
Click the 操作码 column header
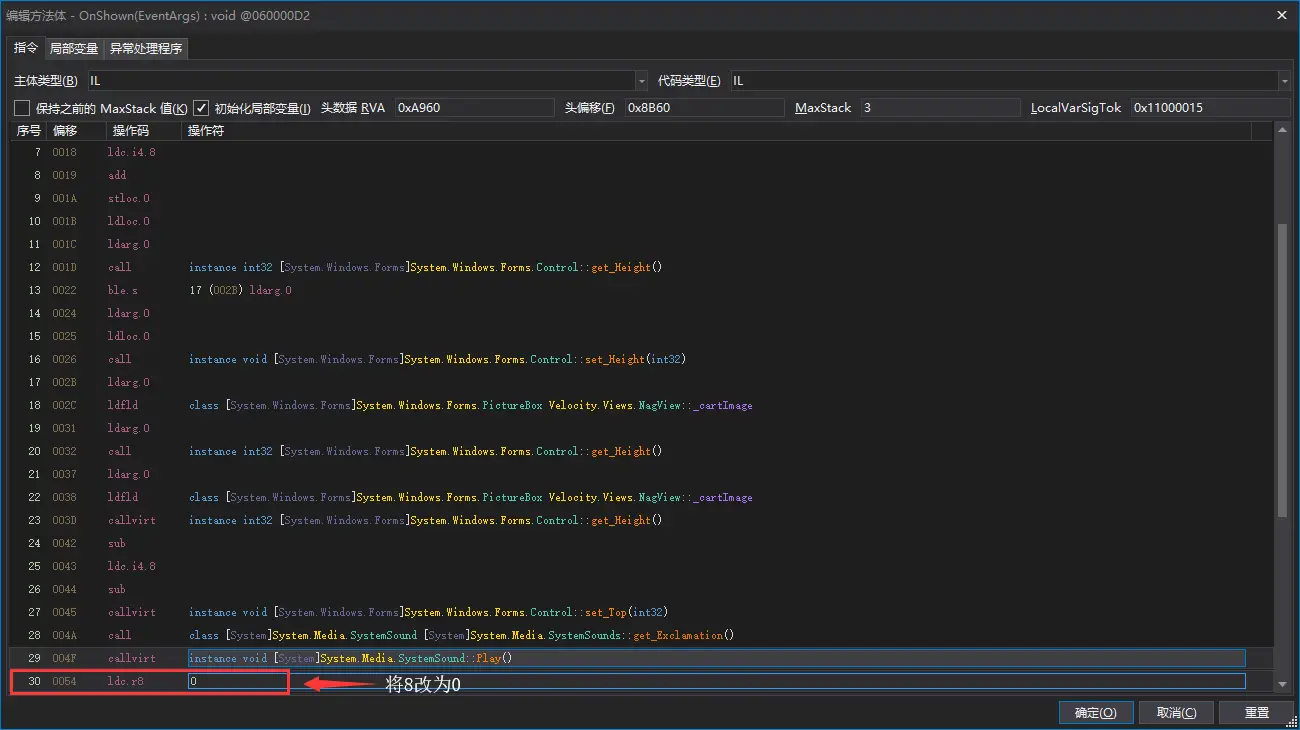pos(131,131)
